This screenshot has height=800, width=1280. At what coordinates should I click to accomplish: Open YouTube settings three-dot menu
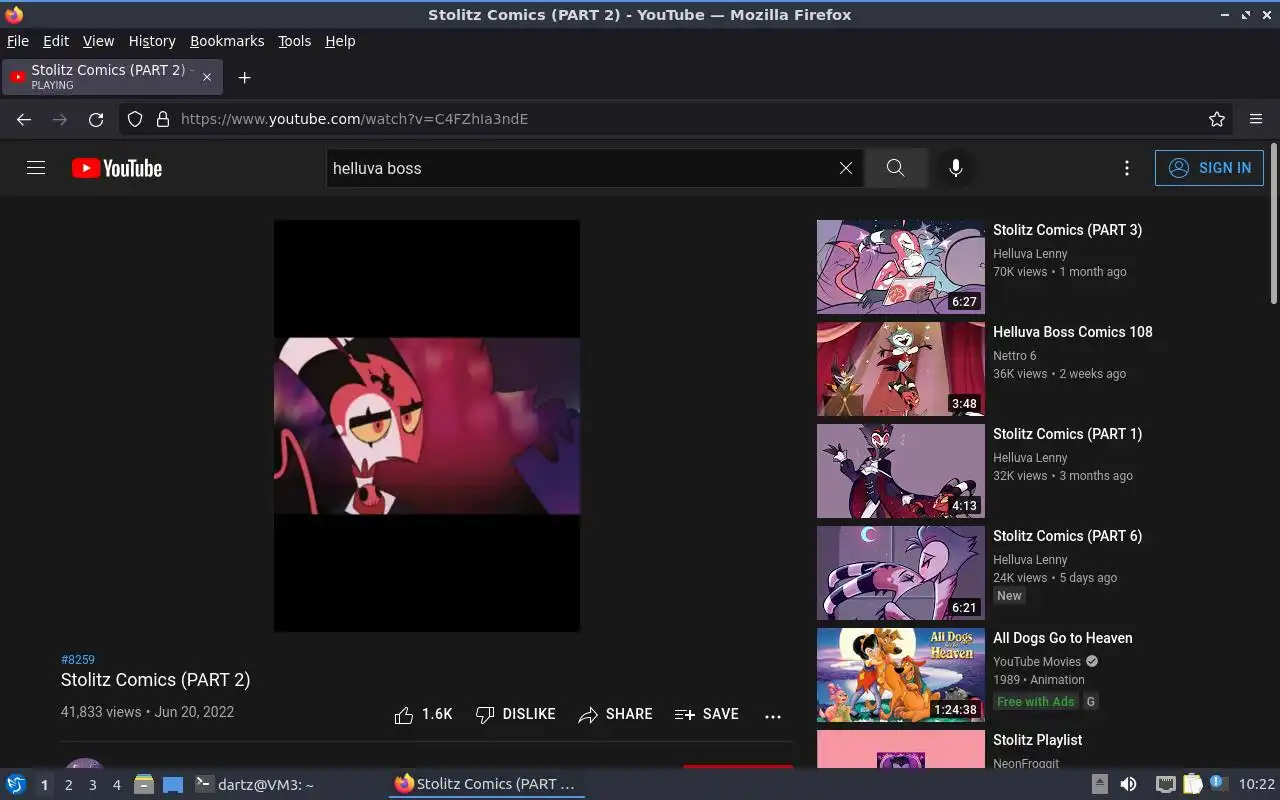click(x=1127, y=168)
